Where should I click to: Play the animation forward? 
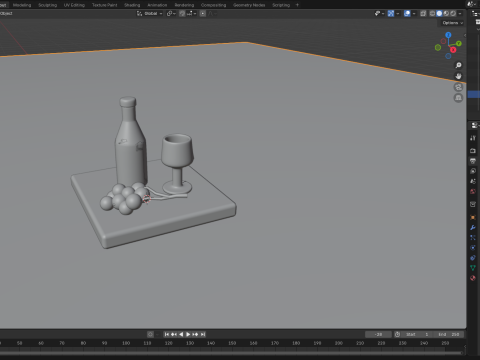tap(188, 334)
